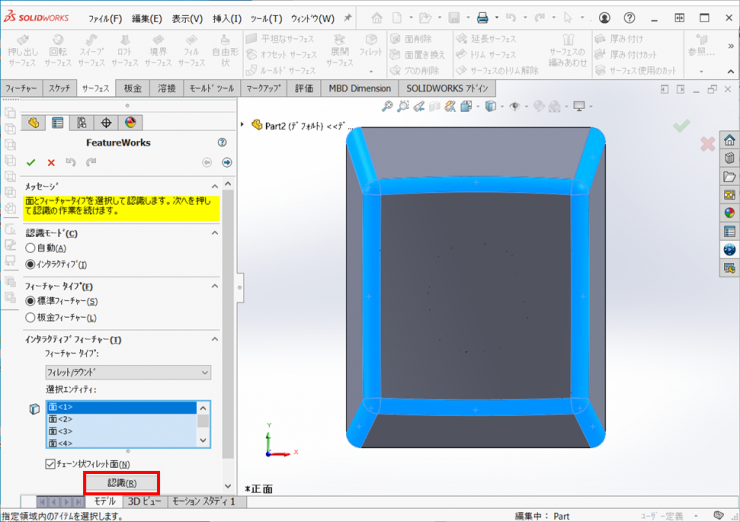
Task: Open the DisplayManager color sphere tab icon
Action: tap(130, 123)
